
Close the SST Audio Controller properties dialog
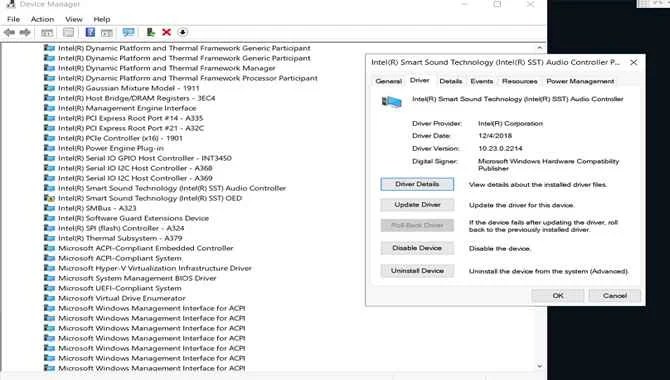click(634, 62)
